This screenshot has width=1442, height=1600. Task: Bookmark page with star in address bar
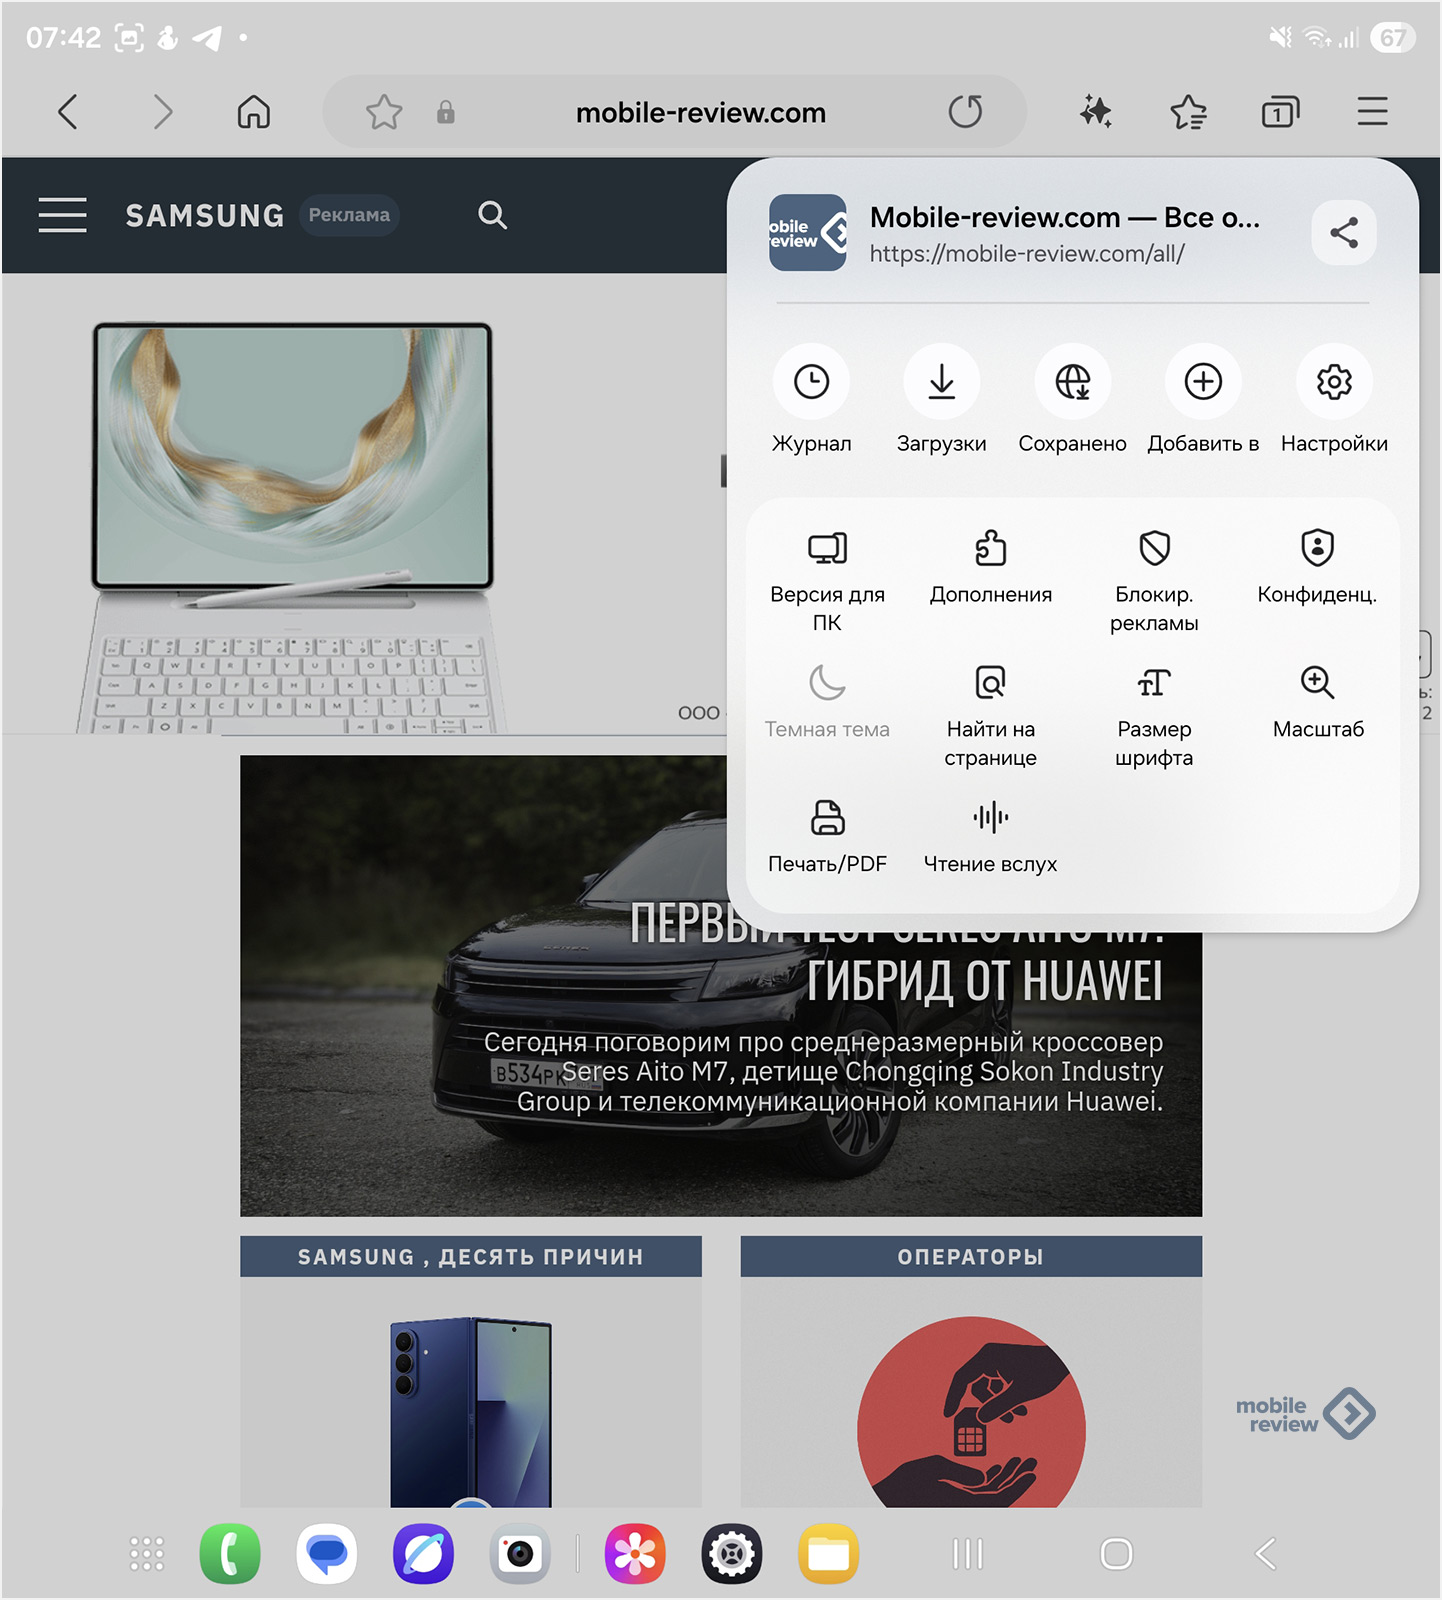tap(384, 112)
